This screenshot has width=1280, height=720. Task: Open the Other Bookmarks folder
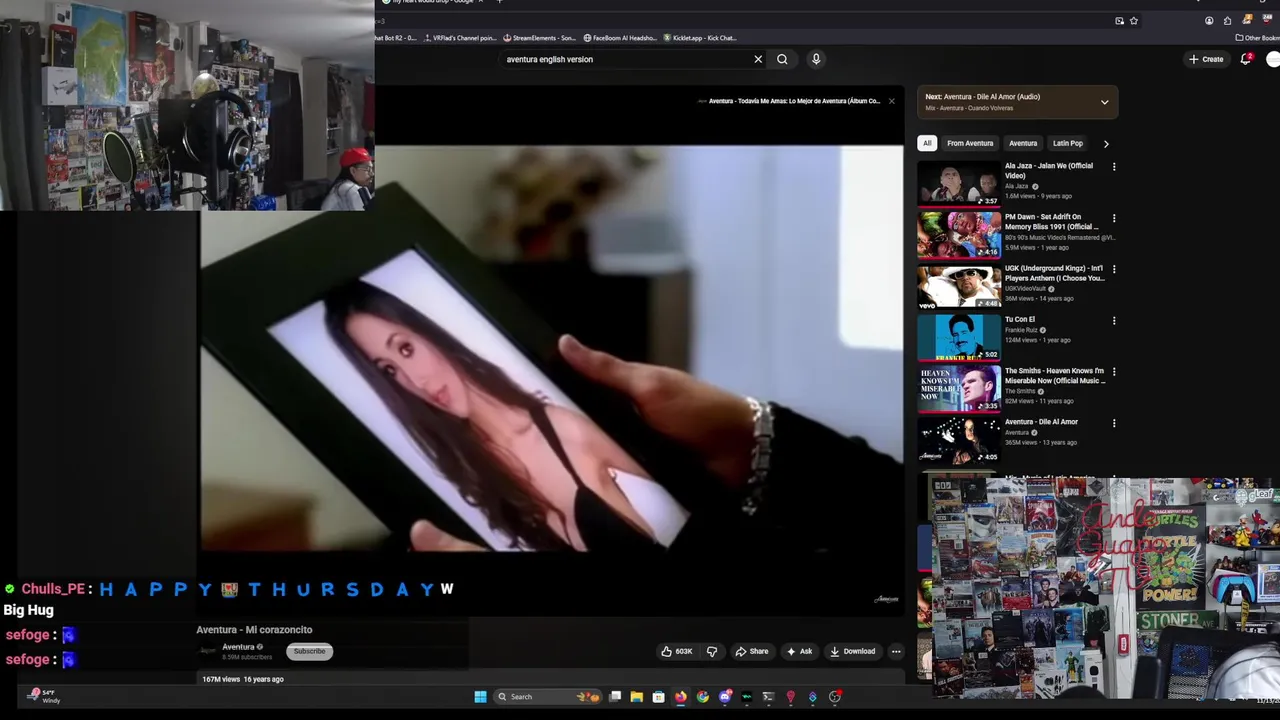[x=1258, y=38]
